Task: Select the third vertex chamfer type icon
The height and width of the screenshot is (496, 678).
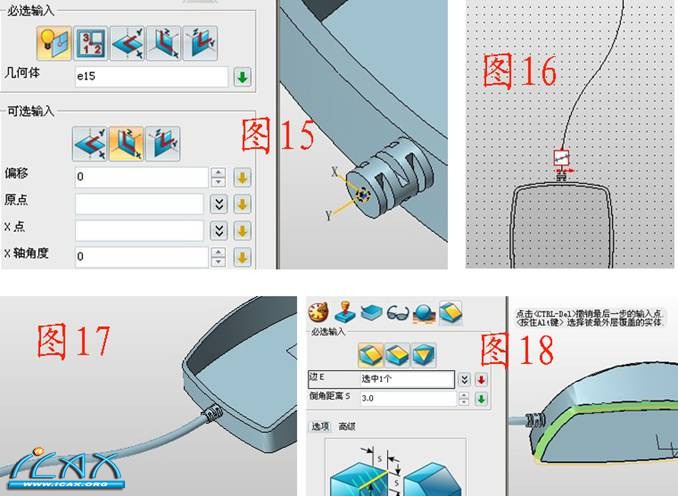Action: pyautogui.click(x=424, y=355)
